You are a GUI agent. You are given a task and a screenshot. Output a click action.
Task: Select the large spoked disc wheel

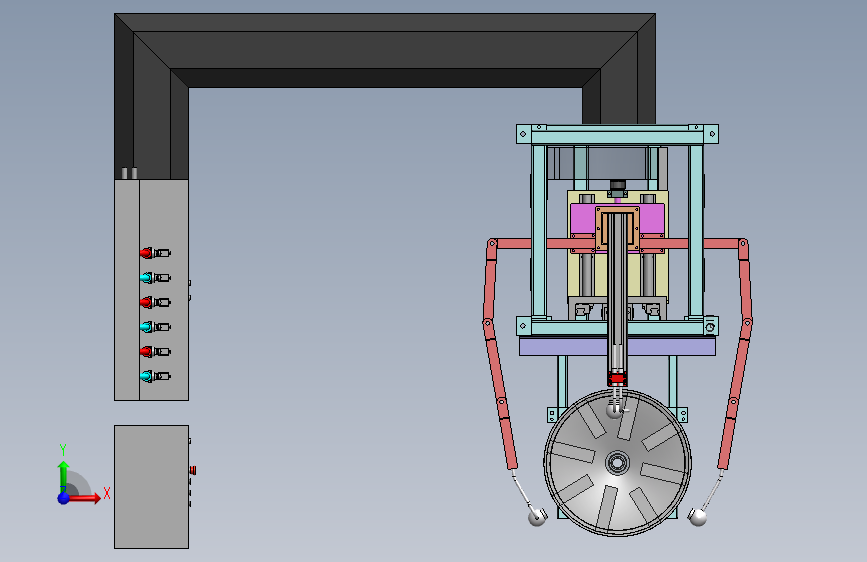(618, 462)
